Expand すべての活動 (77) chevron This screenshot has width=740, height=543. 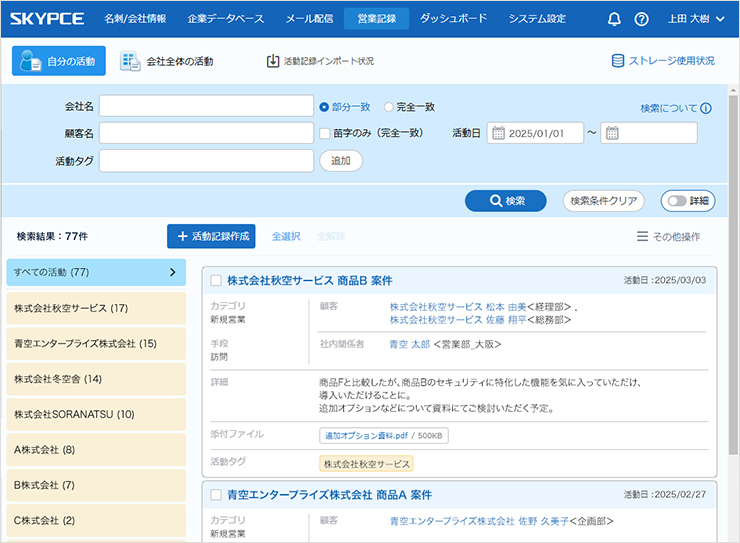(x=173, y=272)
